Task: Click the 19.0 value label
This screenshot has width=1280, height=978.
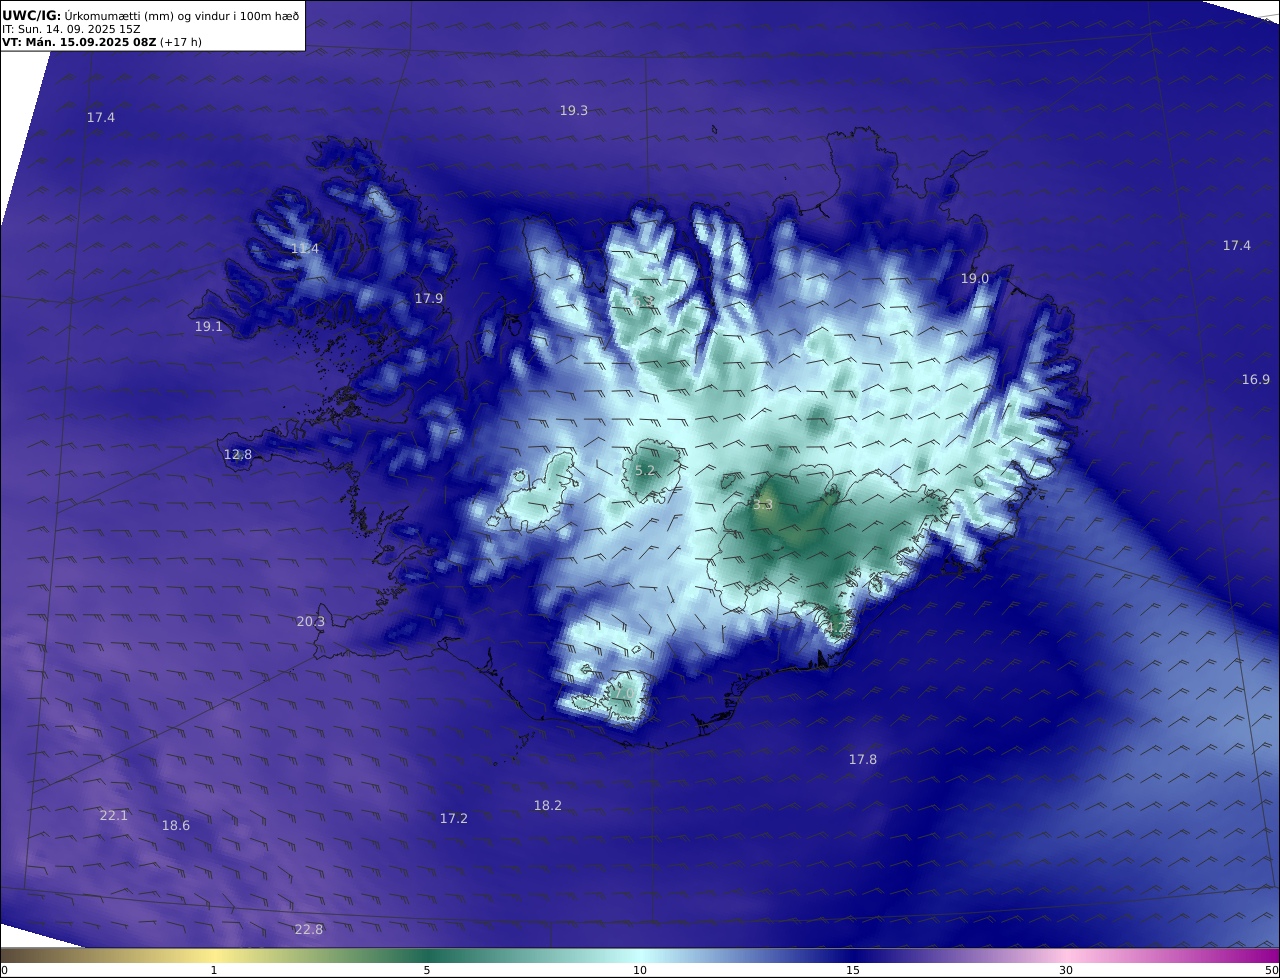Action: (975, 279)
